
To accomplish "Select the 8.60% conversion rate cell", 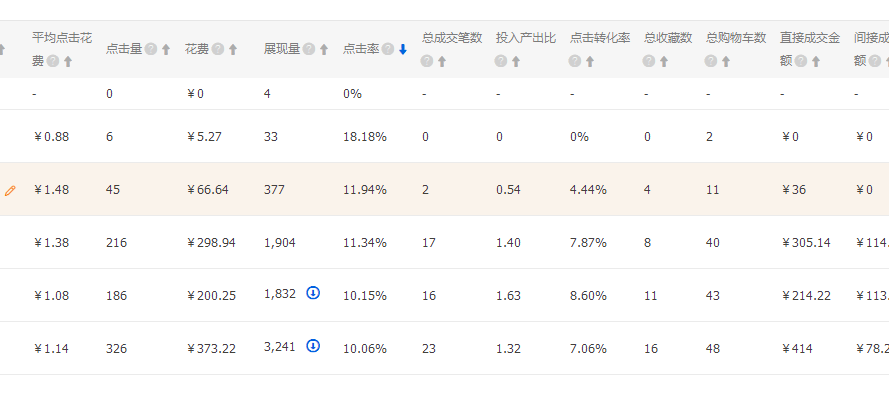I will (x=588, y=296).
